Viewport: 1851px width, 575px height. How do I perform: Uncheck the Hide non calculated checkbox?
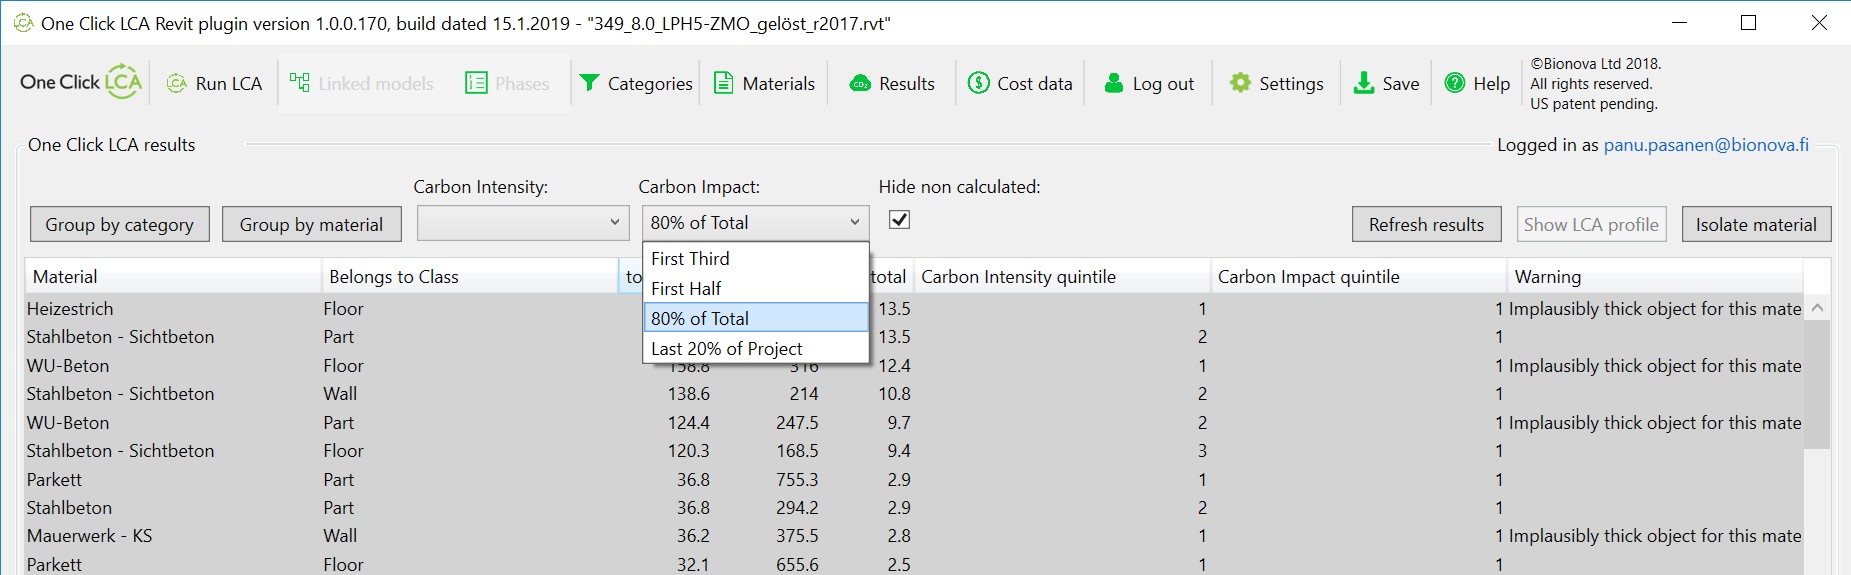pyautogui.click(x=900, y=220)
